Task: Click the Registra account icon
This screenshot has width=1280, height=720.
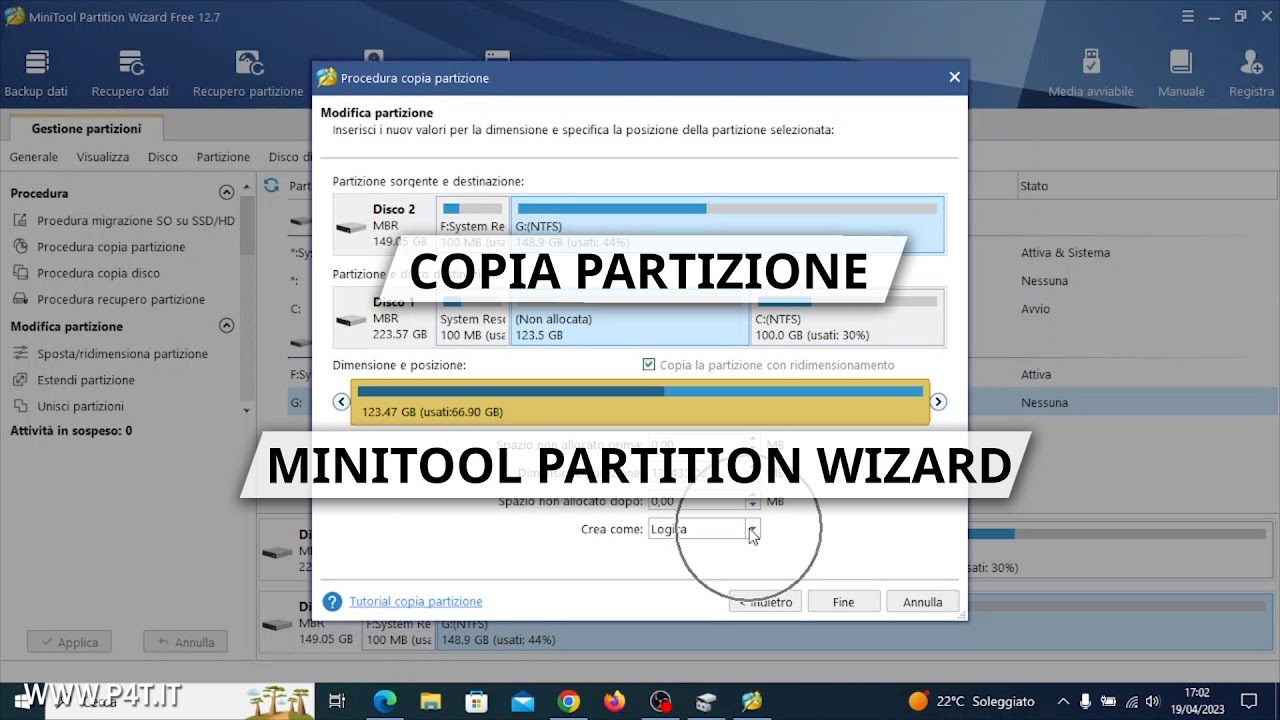Action: pyautogui.click(x=1251, y=74)
